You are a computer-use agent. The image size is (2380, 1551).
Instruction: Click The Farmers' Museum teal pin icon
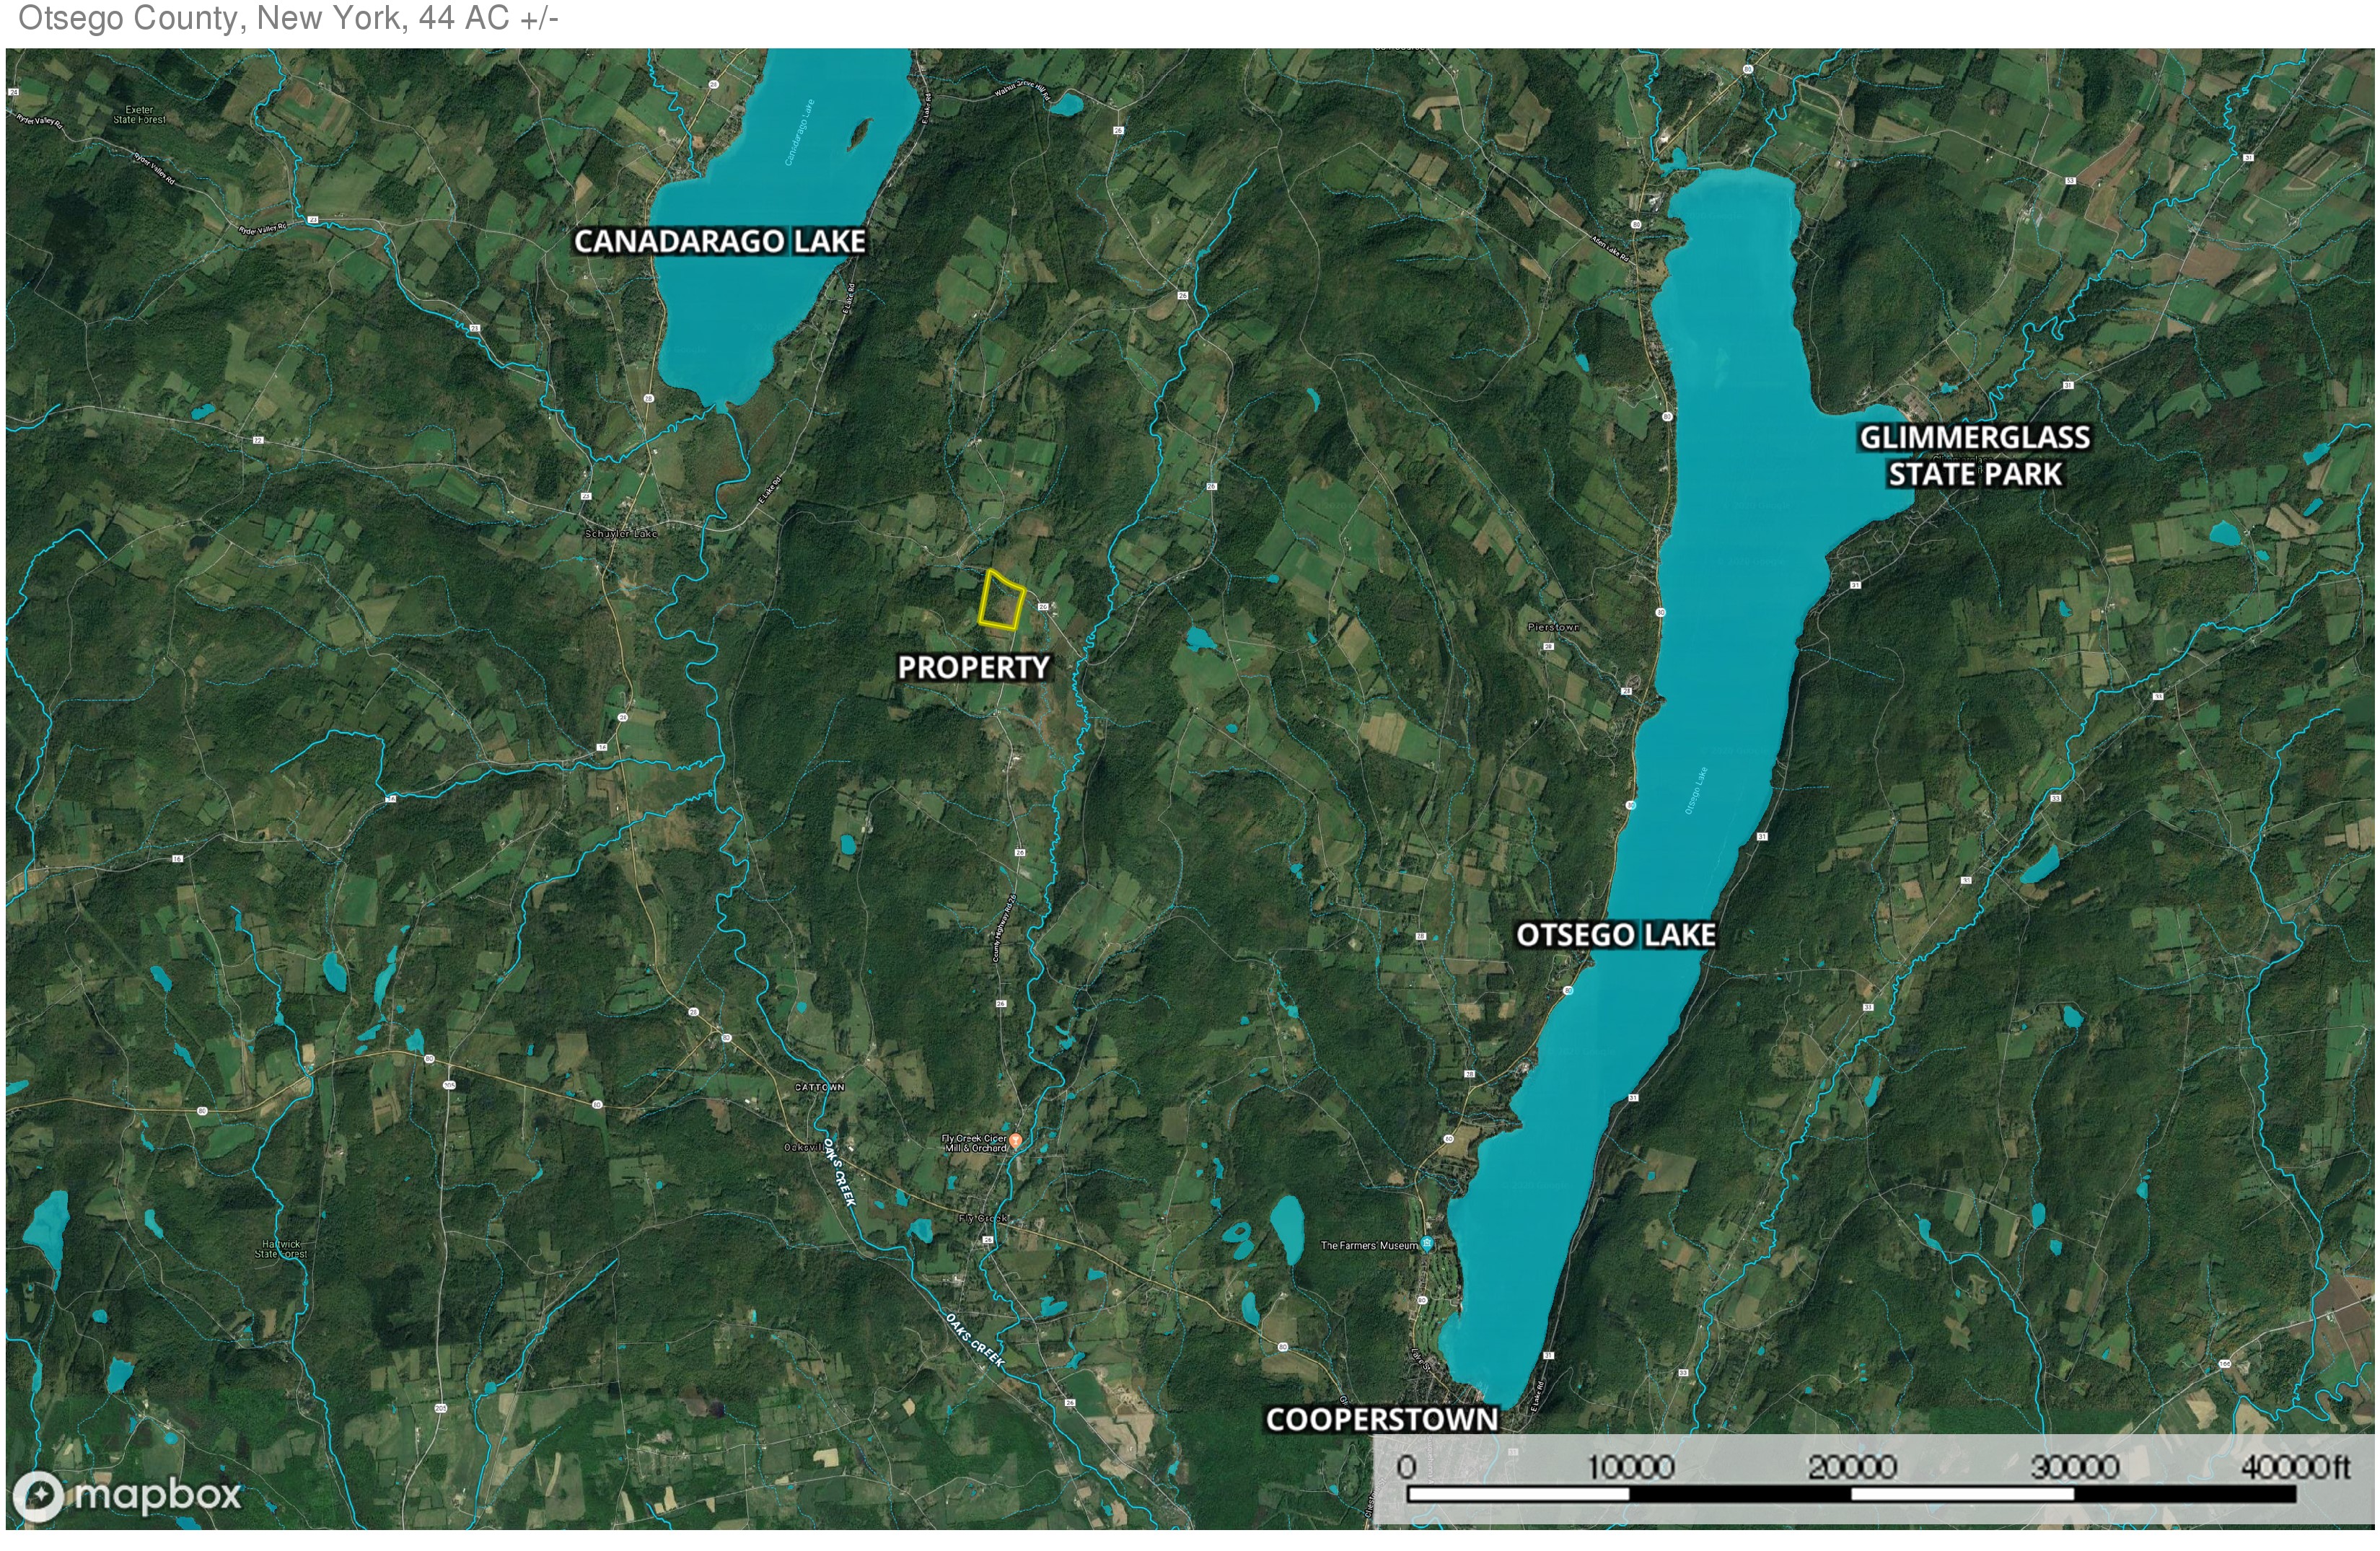(x=1428, y=1244)
